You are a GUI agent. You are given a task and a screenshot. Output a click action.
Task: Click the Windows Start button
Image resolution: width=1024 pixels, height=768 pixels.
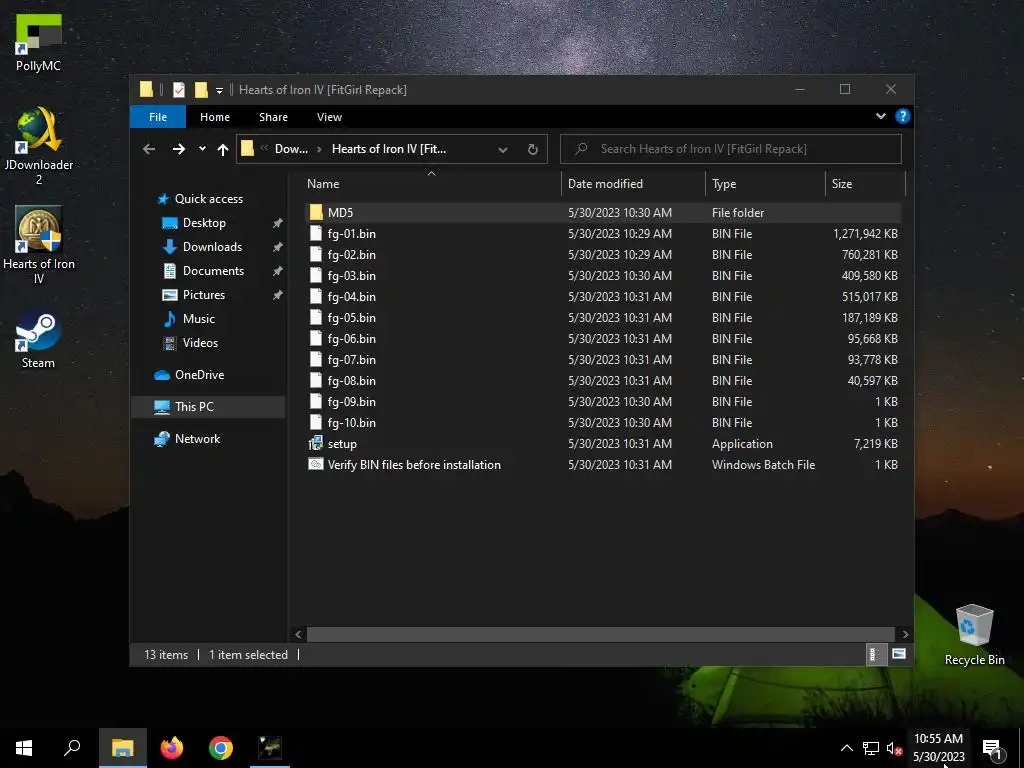click(x=24, y=748)
